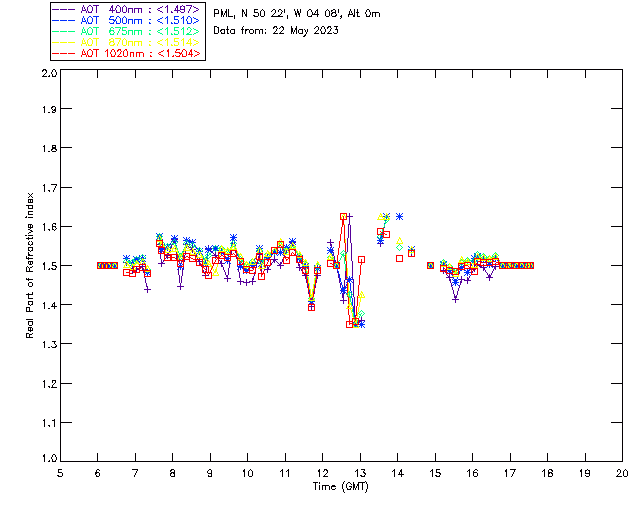This screenshot has width=640, height=512.
Task: Click the x-axis hour label 19
Action: pyautogui.click(x=585, y=474)
